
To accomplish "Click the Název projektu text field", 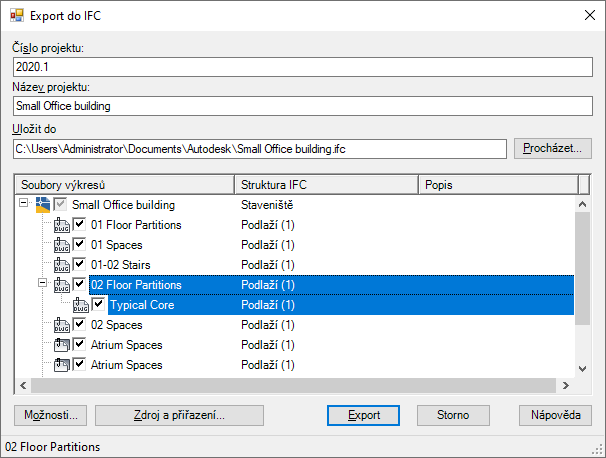I will 303,105.
